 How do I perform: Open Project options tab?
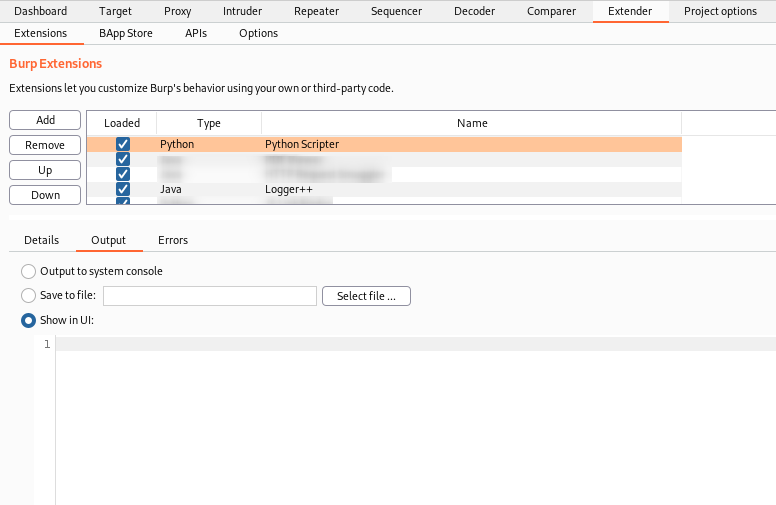pyautogui.click(x=720, y=11)
